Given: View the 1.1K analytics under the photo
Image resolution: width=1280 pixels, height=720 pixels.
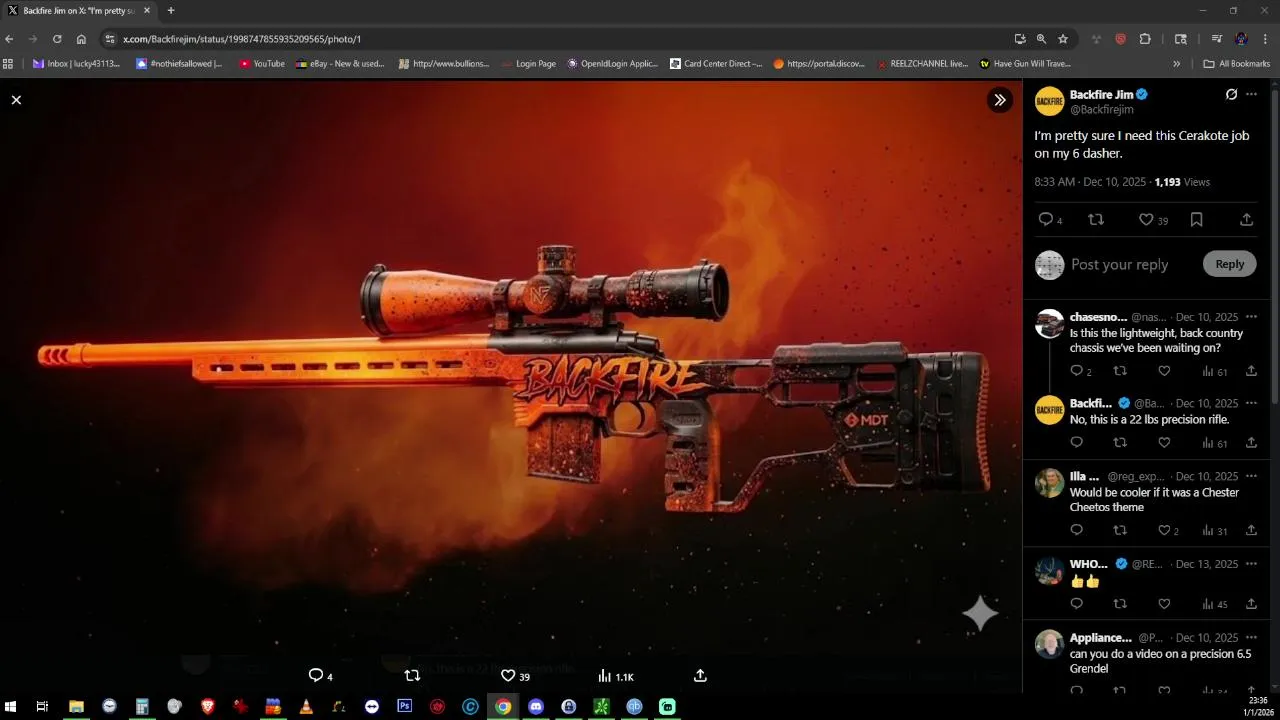Looking at the screenshot, I should (615, 676).
